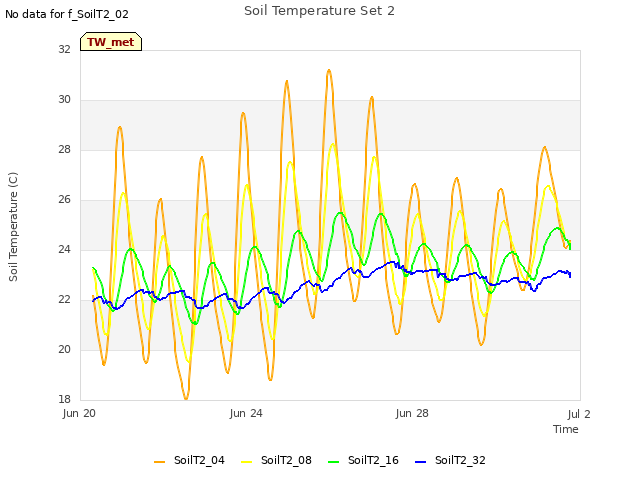Click the Soil Temperature (C) axis title

point(13,227)
